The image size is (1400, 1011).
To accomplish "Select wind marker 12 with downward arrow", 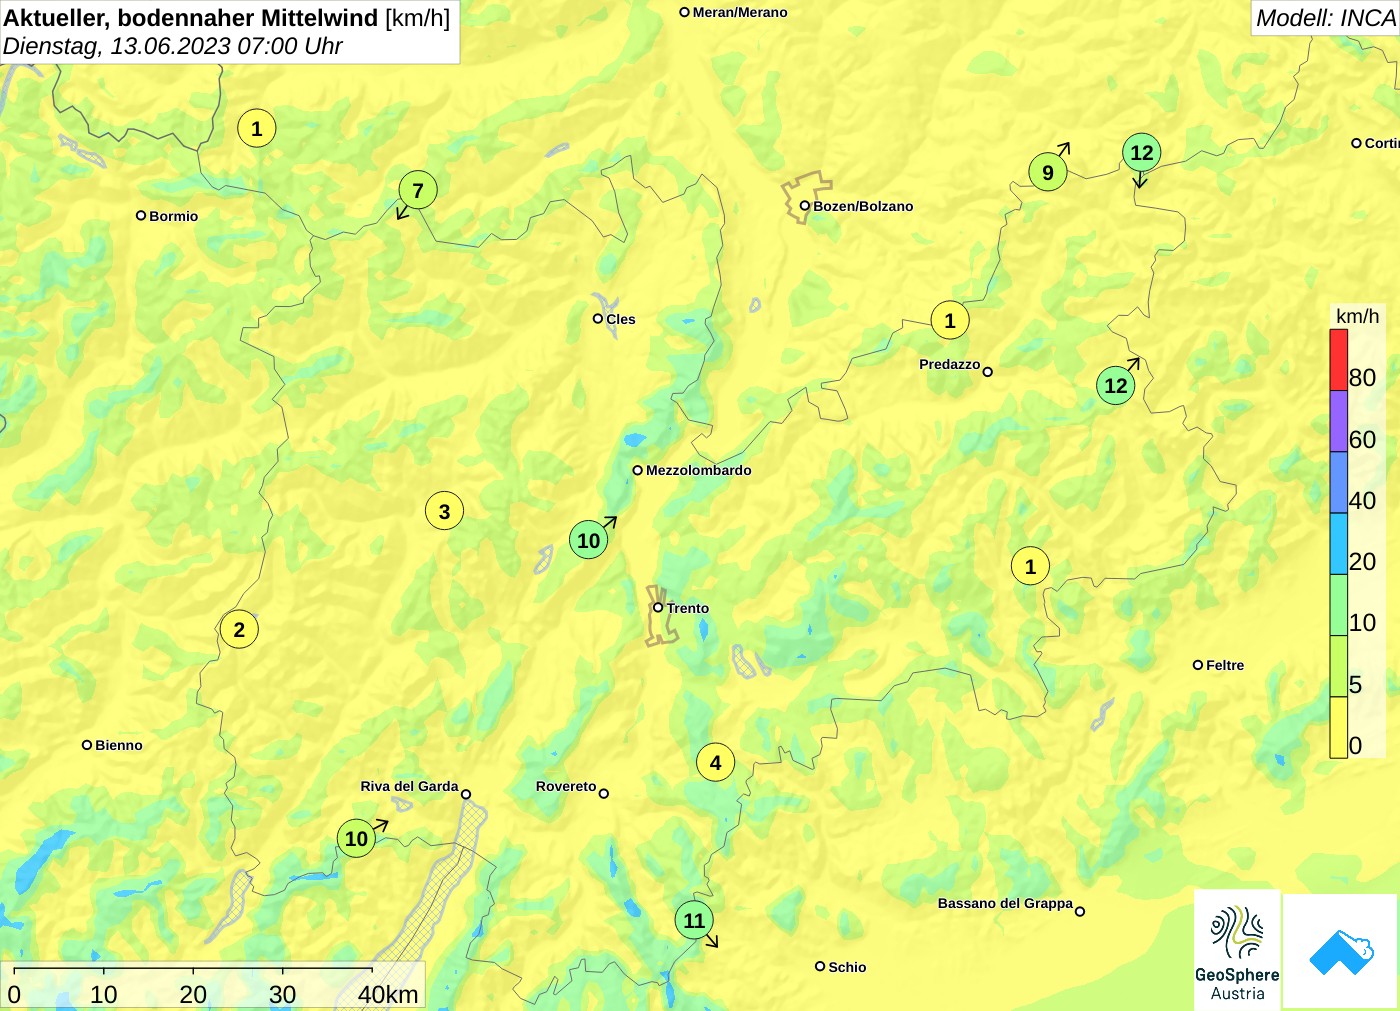I will point(1142,153).
